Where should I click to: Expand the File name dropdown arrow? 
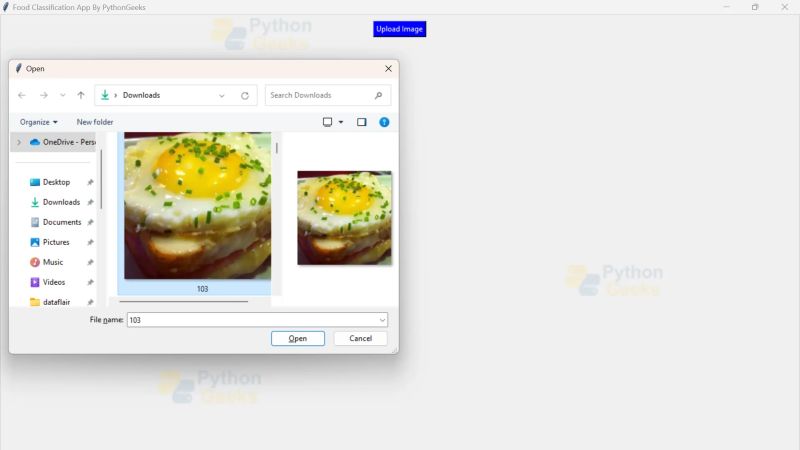coord(382,320)
